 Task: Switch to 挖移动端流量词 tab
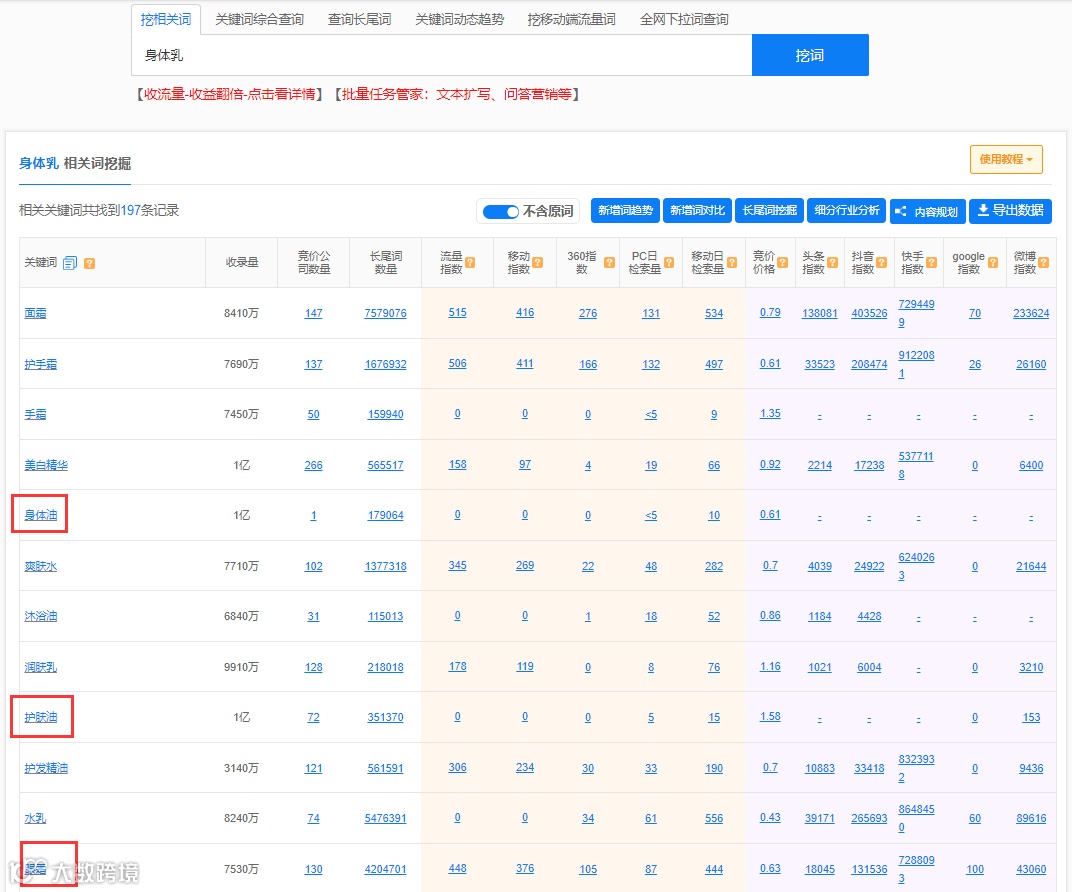tap(572, 19)
